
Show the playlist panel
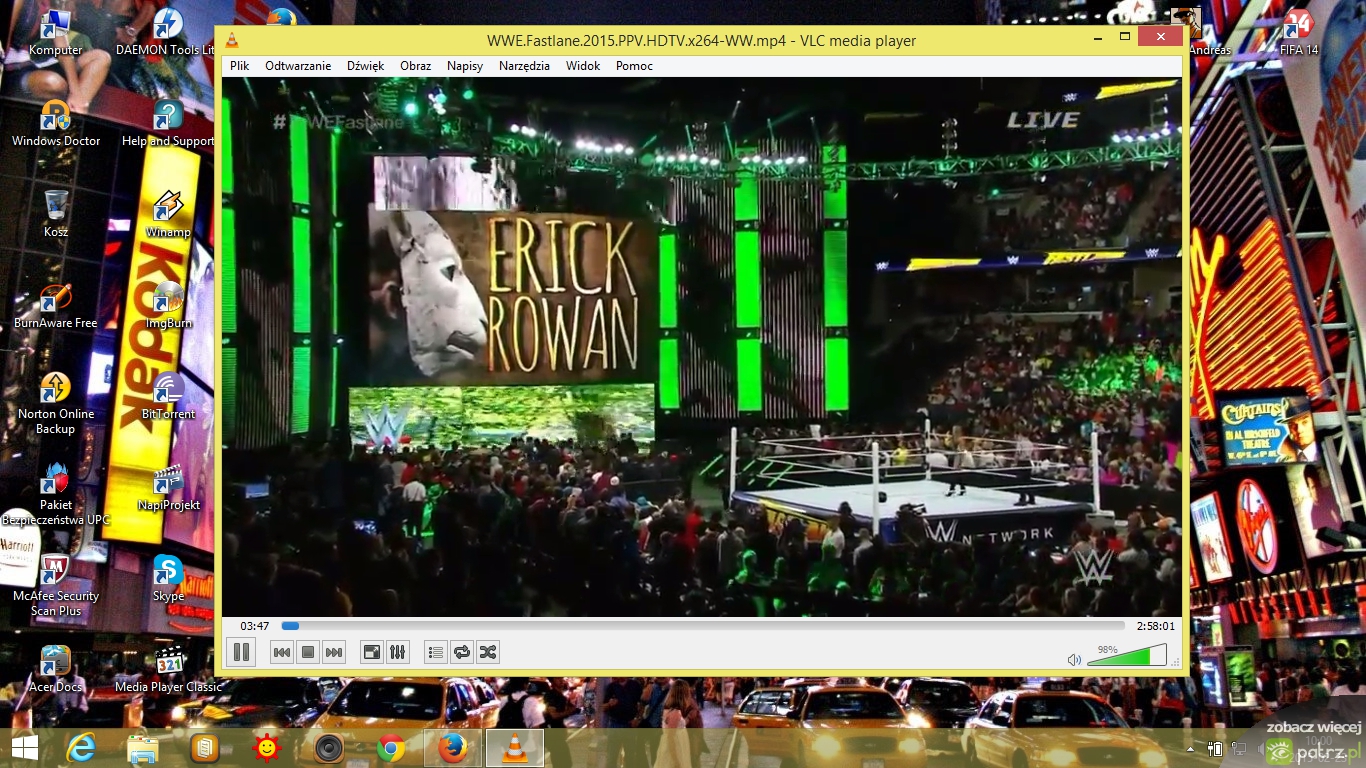435,652
